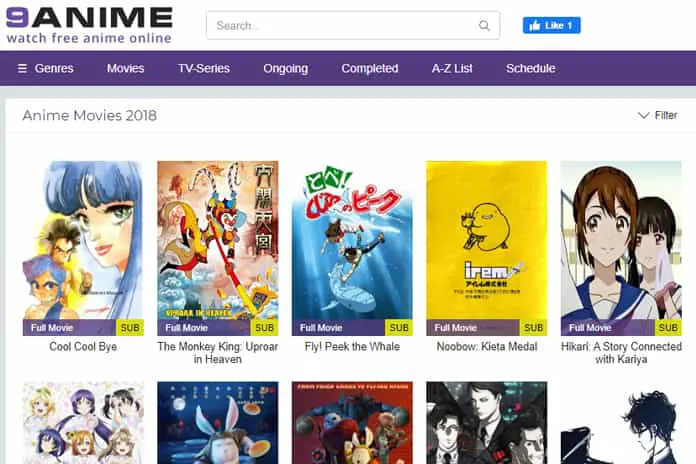Image resolution: width=696 pixels, height=464 pixels.
Task: Open the Genres menu
Action: [x=54, y=68]
